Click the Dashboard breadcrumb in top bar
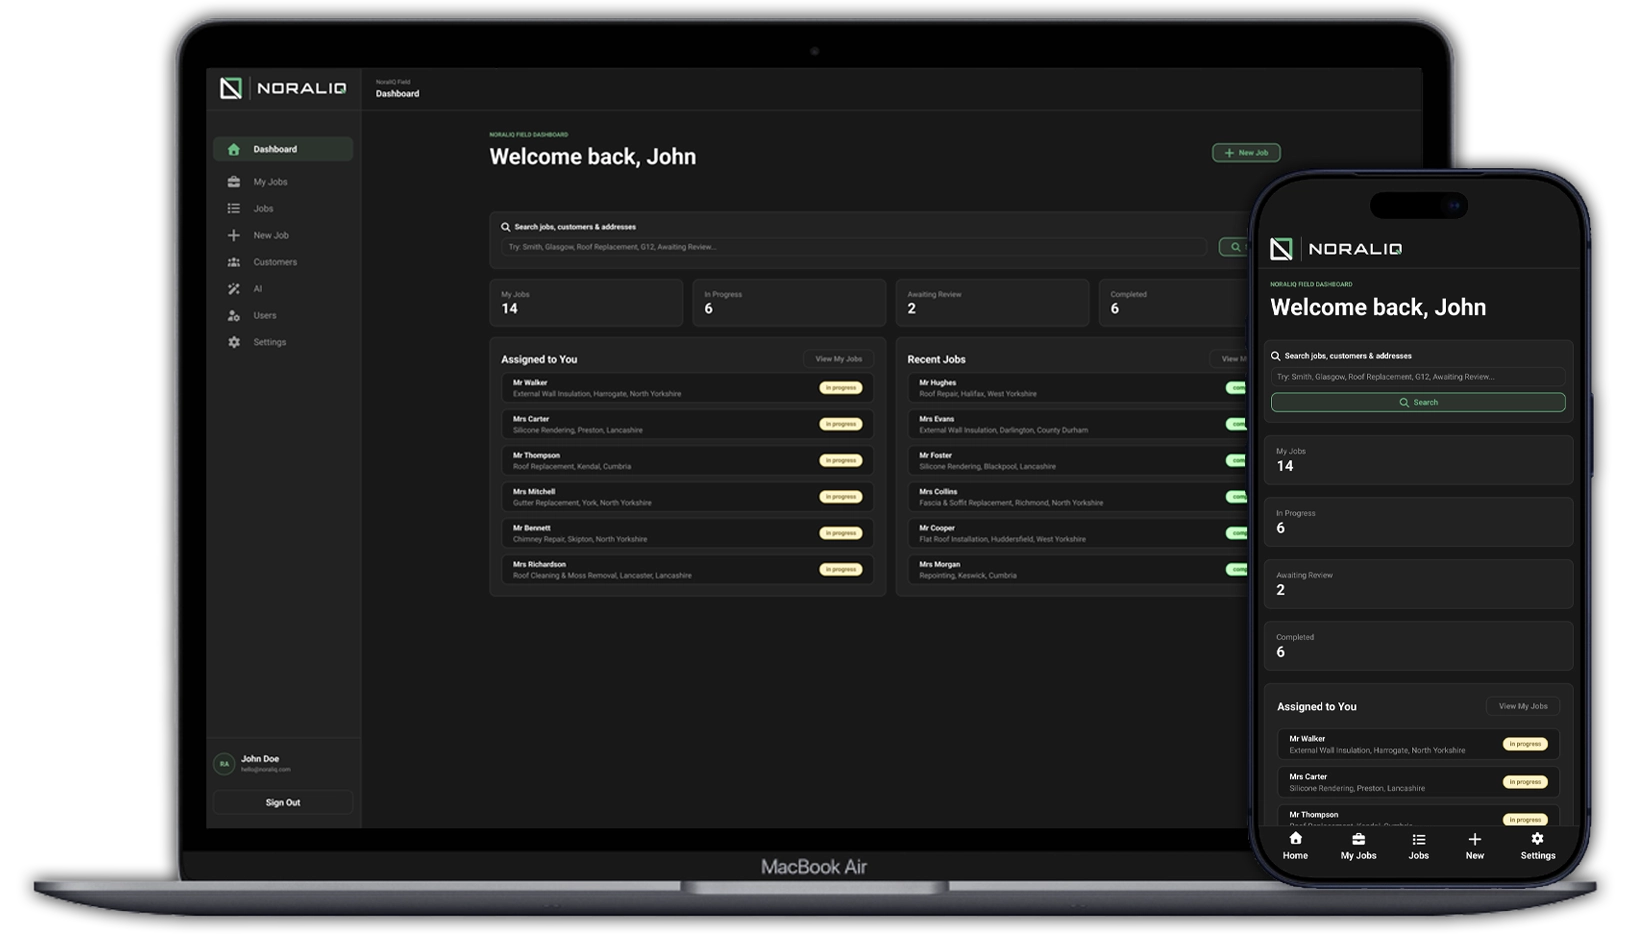1631x934 pixels. click(397, 94)
